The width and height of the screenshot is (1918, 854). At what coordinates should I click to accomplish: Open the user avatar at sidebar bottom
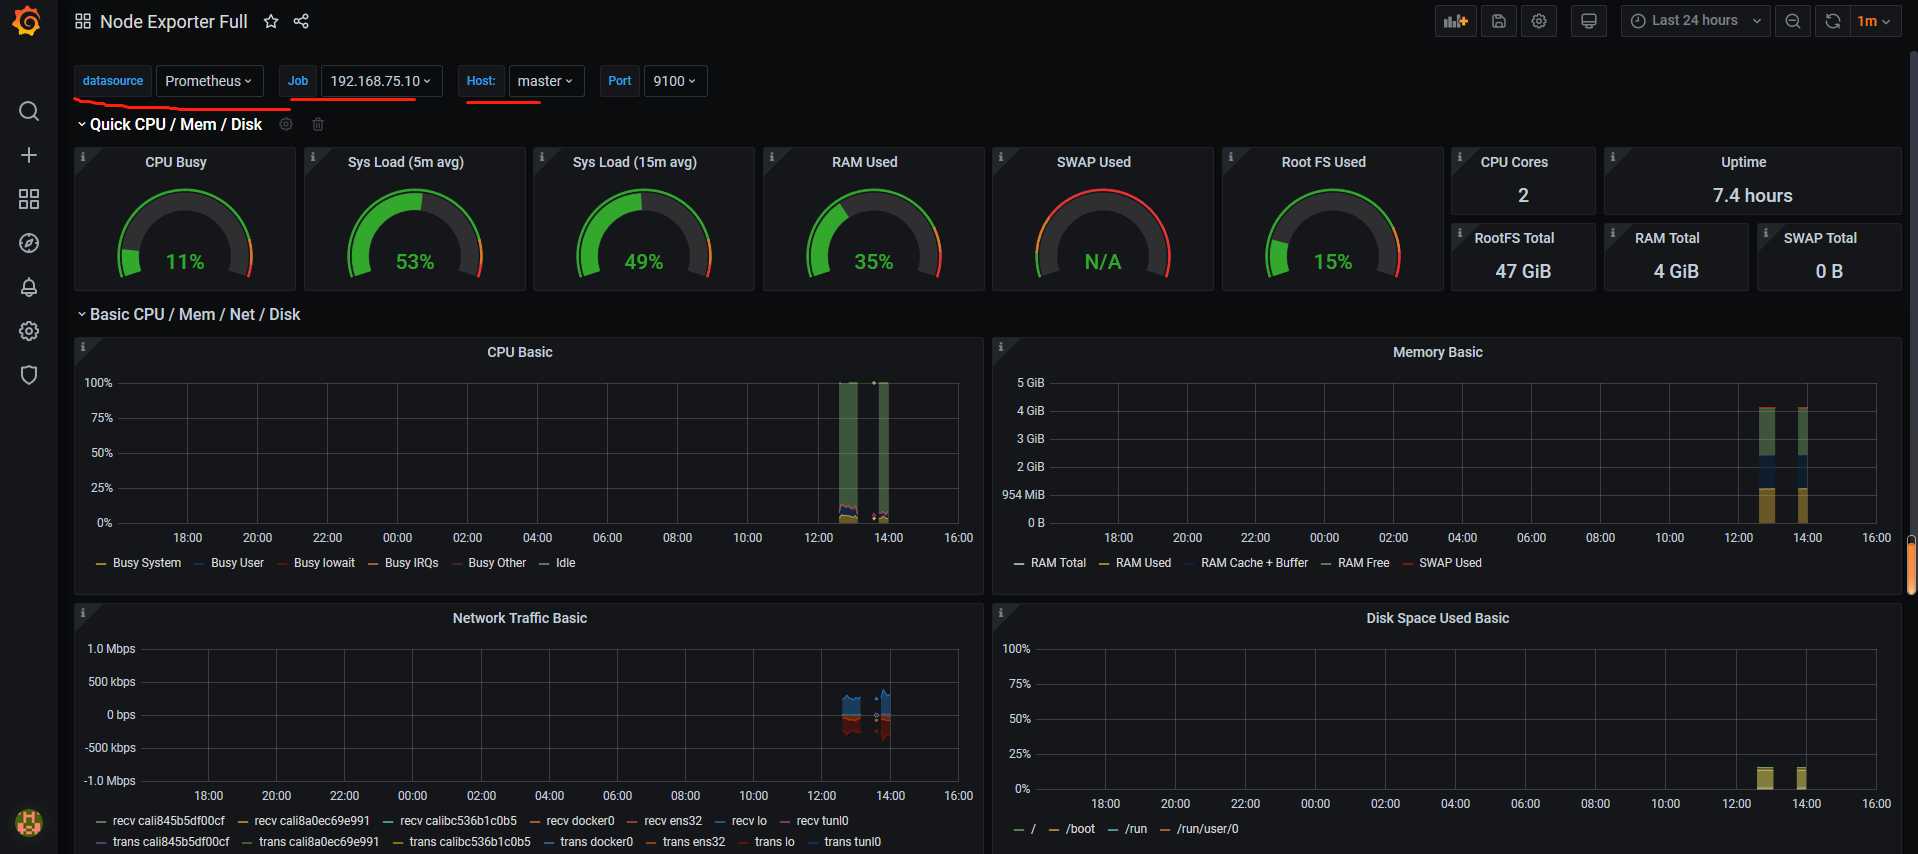click(x=29, y=823)
